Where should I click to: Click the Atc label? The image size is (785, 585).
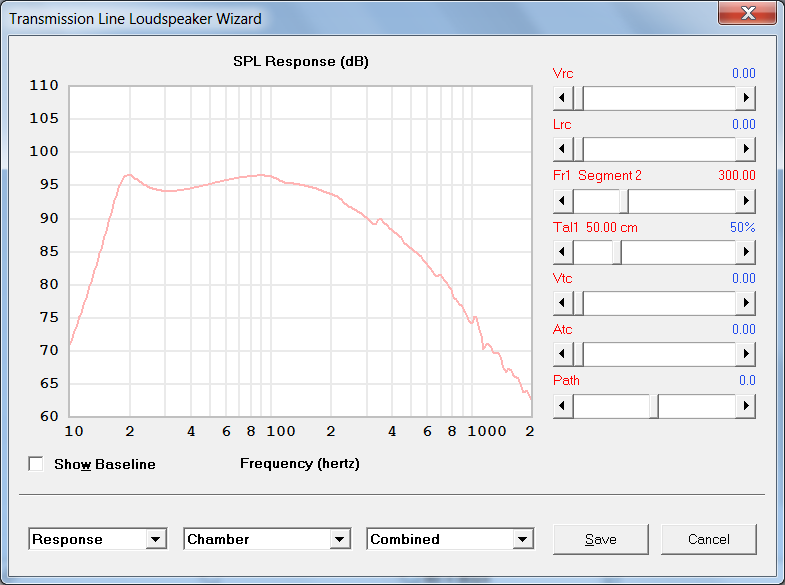[563, 329]
